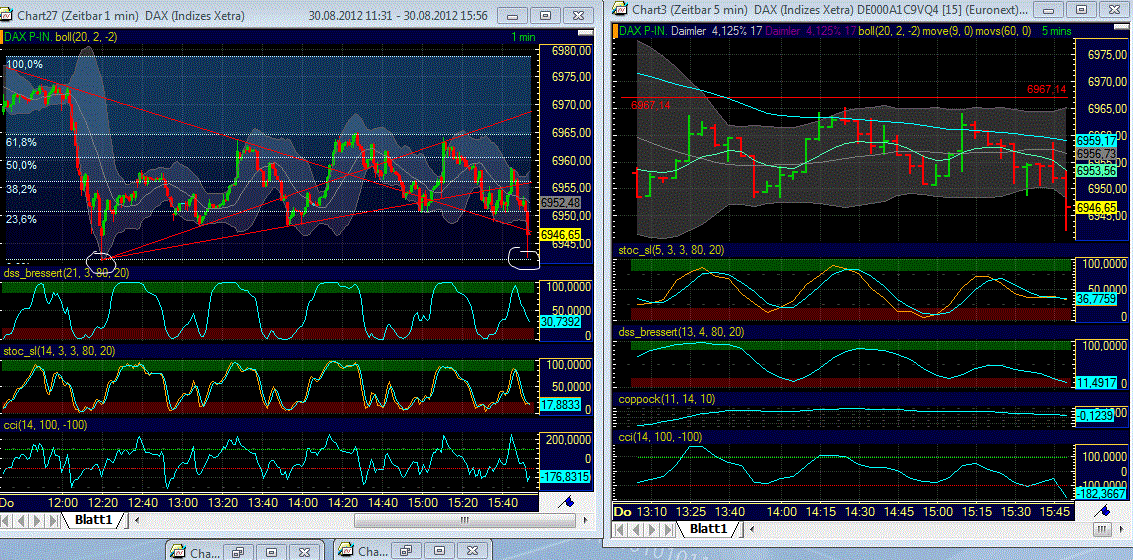Click the 6959,17 price tag in Chart3

[1096, 140]
